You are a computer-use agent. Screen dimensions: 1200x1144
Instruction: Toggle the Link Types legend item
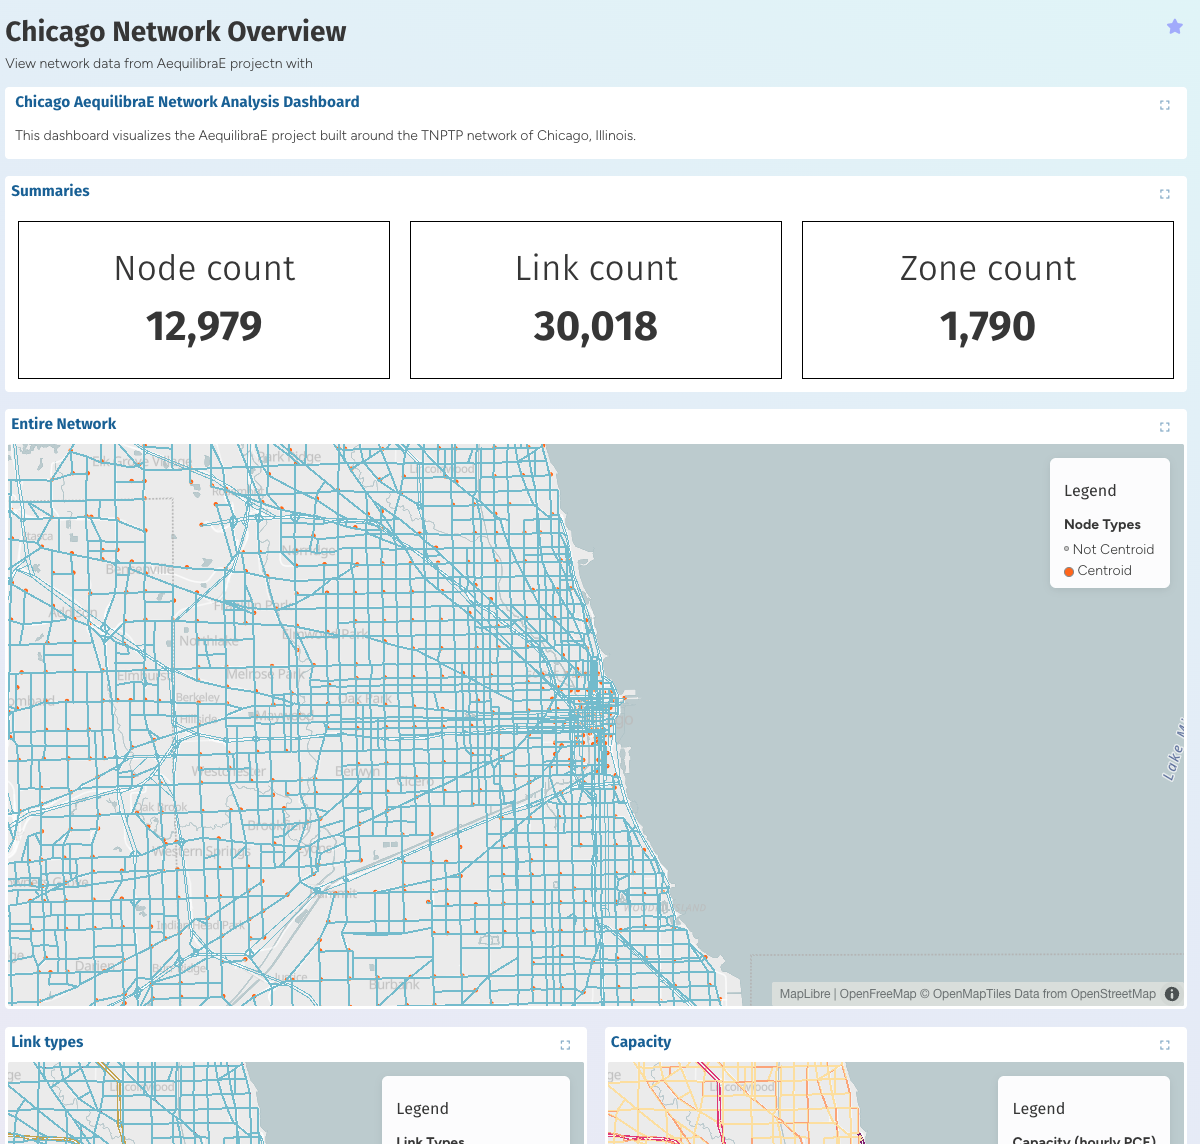[x=430, y=1139]
